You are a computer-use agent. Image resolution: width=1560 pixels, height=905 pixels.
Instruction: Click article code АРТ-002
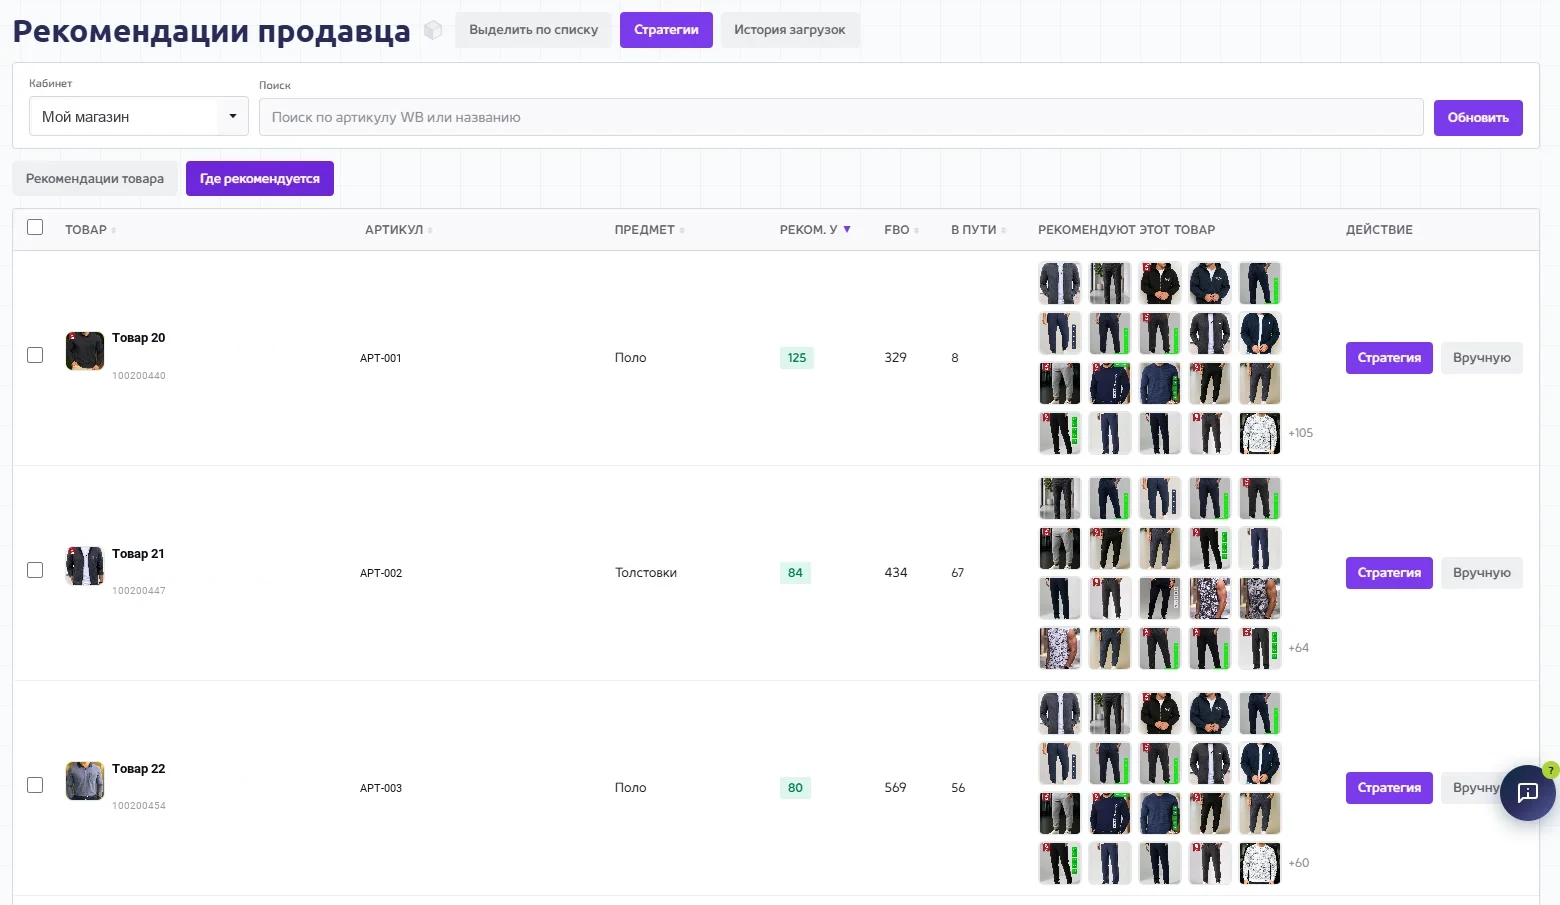coord(381,573)
